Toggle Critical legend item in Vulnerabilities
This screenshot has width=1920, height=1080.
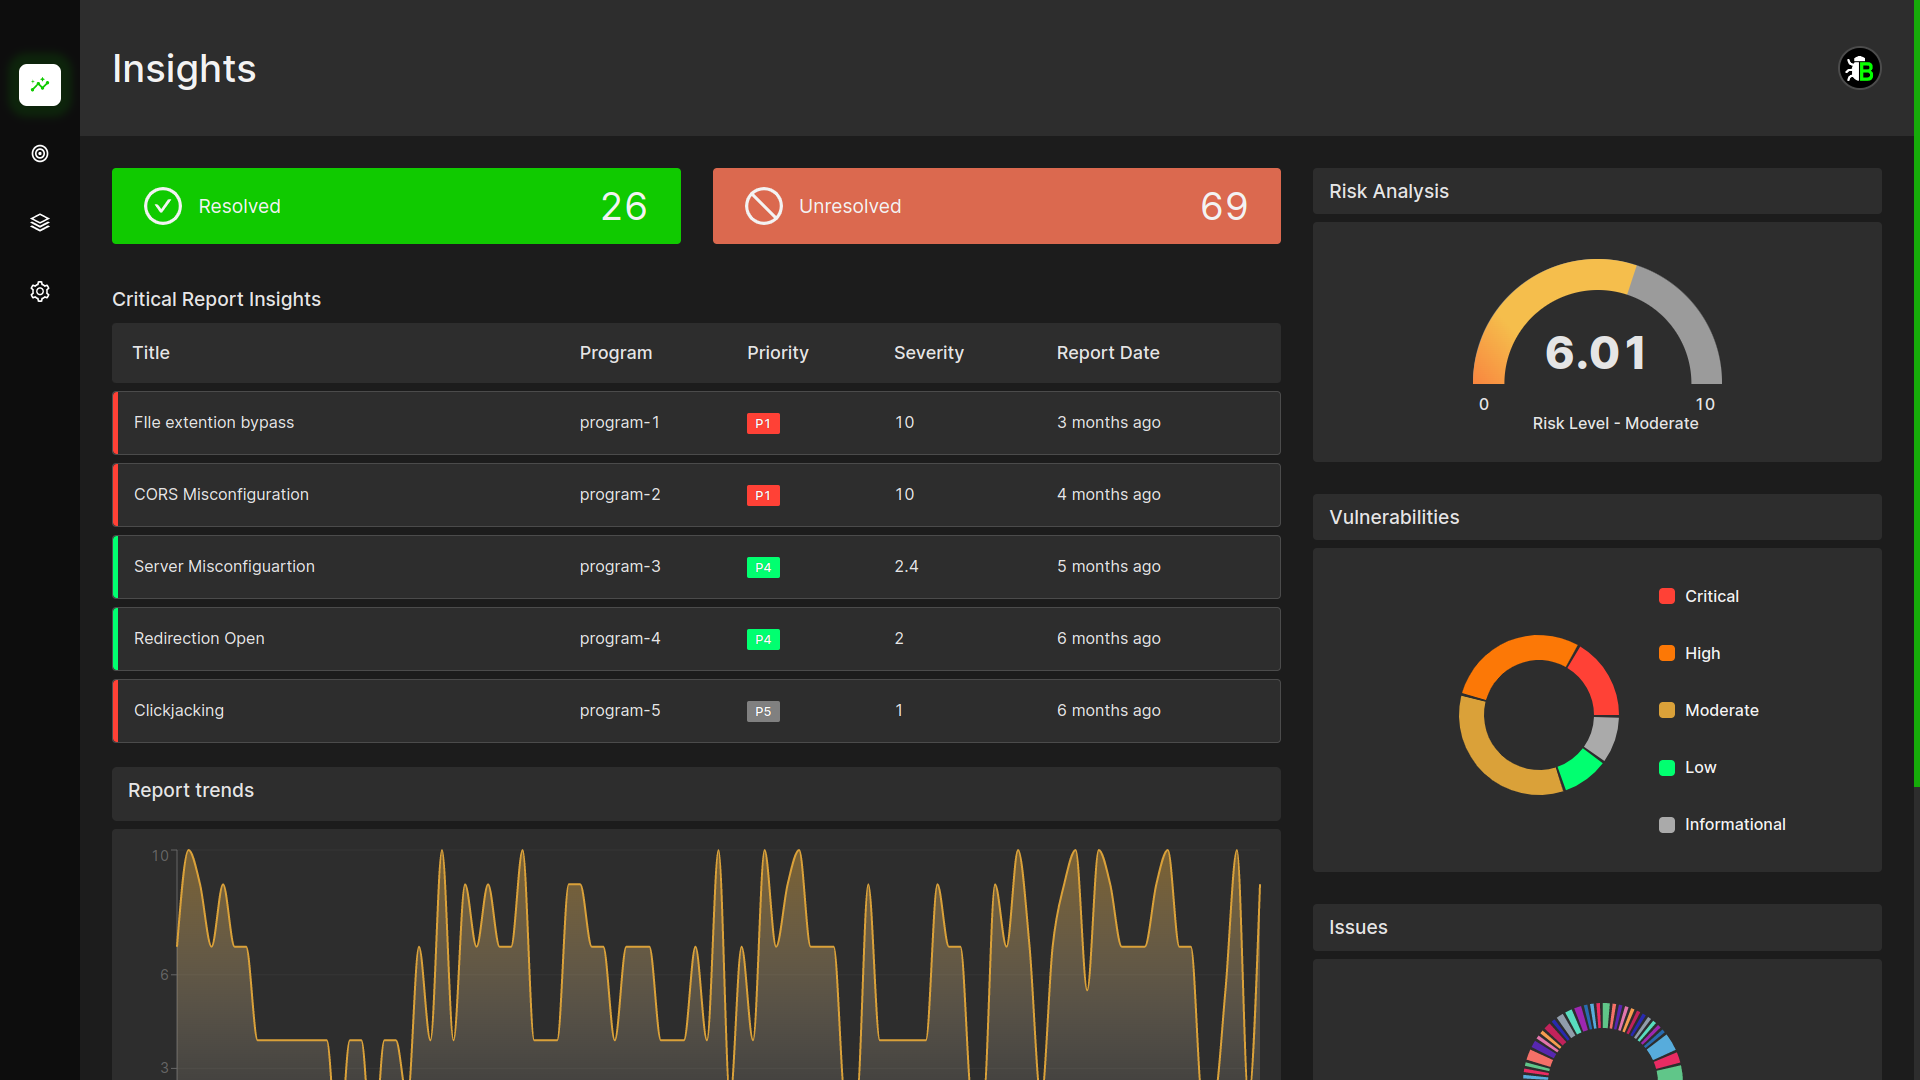pyautogui.click(x=1711, y=596)
